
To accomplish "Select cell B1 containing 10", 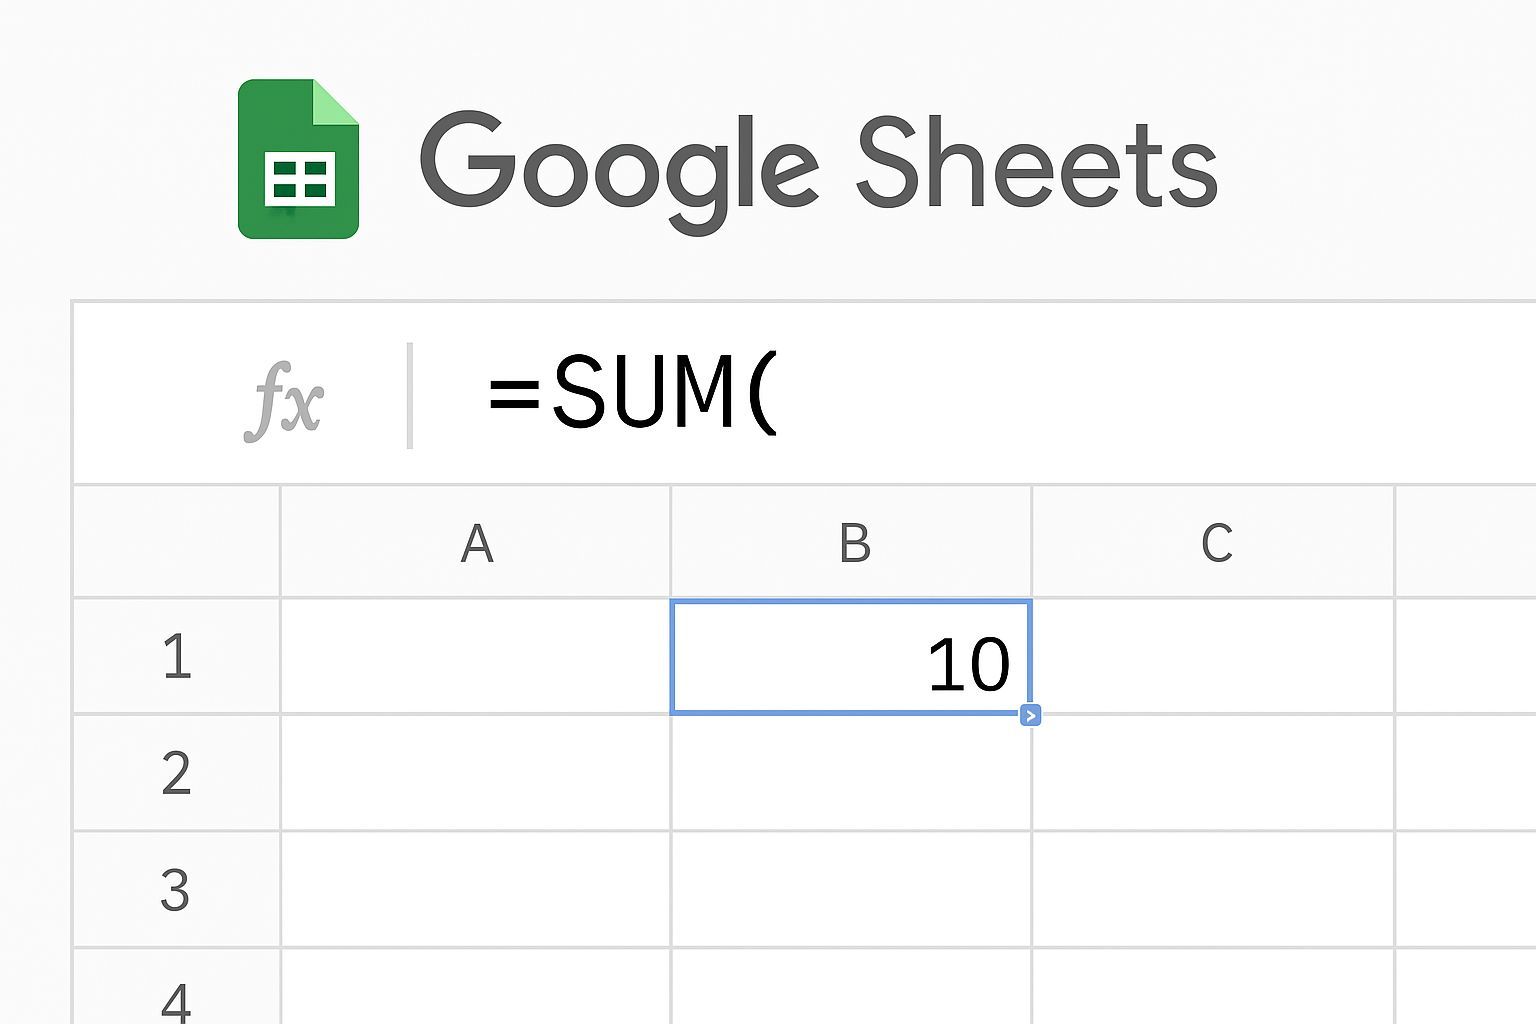I will (x=851, y=657).
